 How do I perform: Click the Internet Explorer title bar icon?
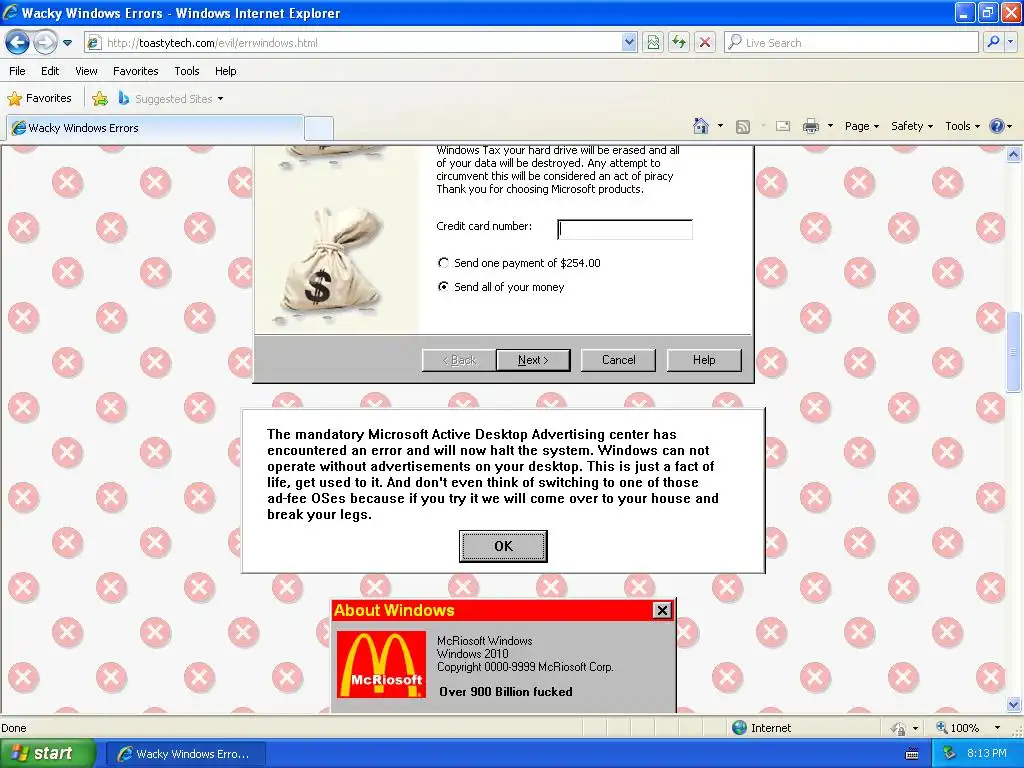point(10,12)
